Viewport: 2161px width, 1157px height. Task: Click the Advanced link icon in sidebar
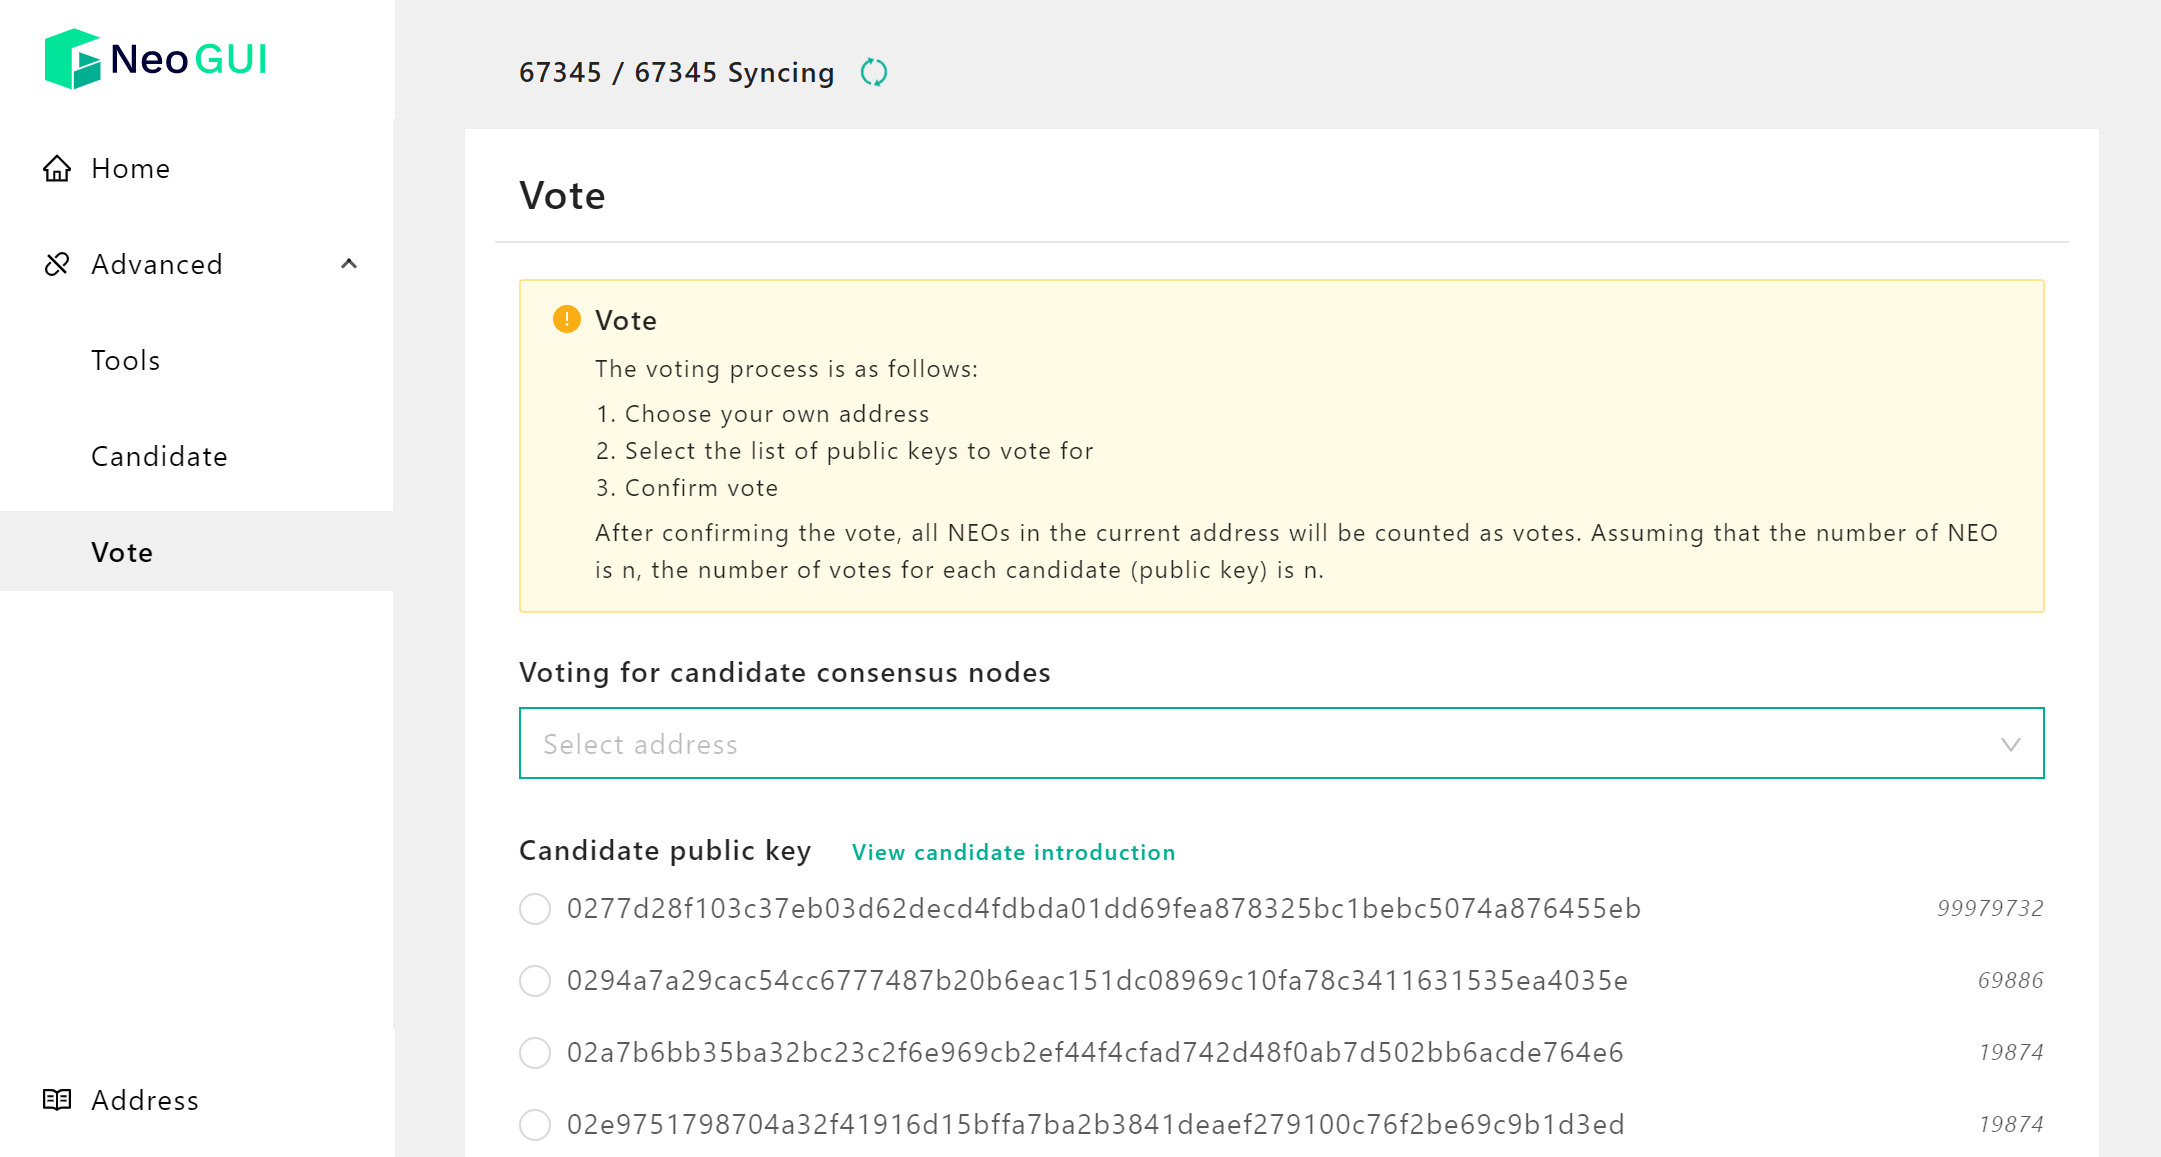(57, 264)
